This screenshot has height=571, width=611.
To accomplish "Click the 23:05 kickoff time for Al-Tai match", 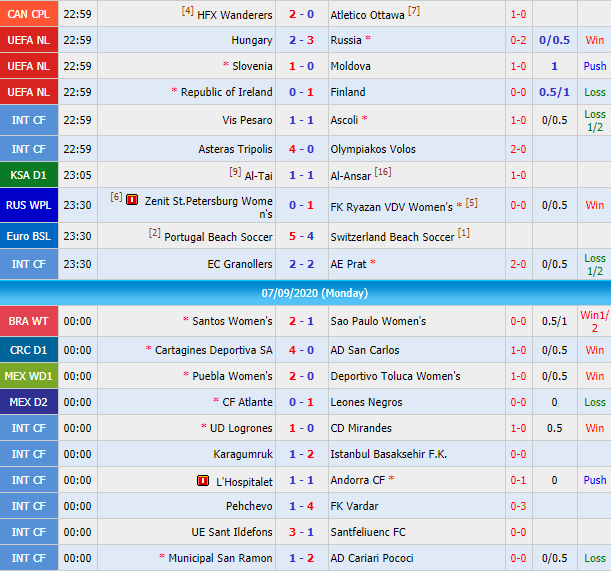I will pos(78,175).
